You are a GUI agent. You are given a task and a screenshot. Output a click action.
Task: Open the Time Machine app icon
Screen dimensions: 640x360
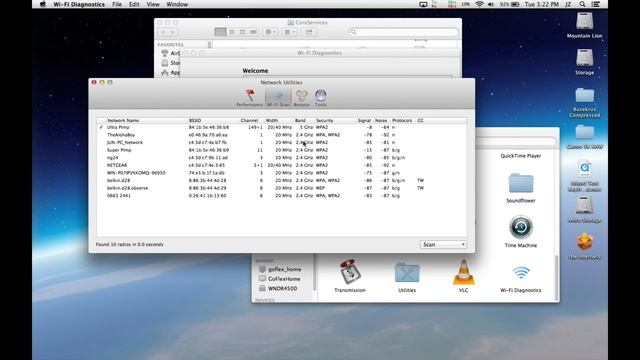tap(521, 227)
